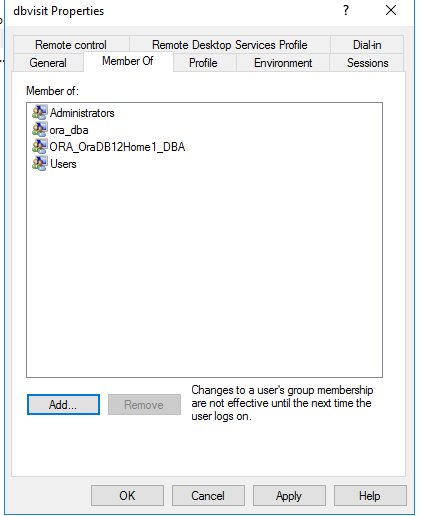
Task: Select the Administrators entry in list
Action: (x=82, y=113)
